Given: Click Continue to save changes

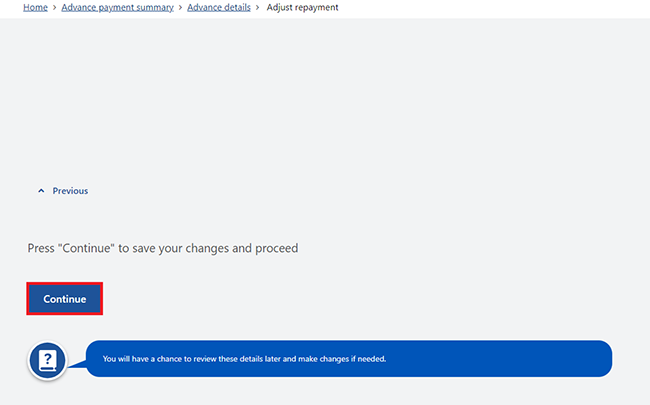Looking at the screenshot, I should (65, 299).
